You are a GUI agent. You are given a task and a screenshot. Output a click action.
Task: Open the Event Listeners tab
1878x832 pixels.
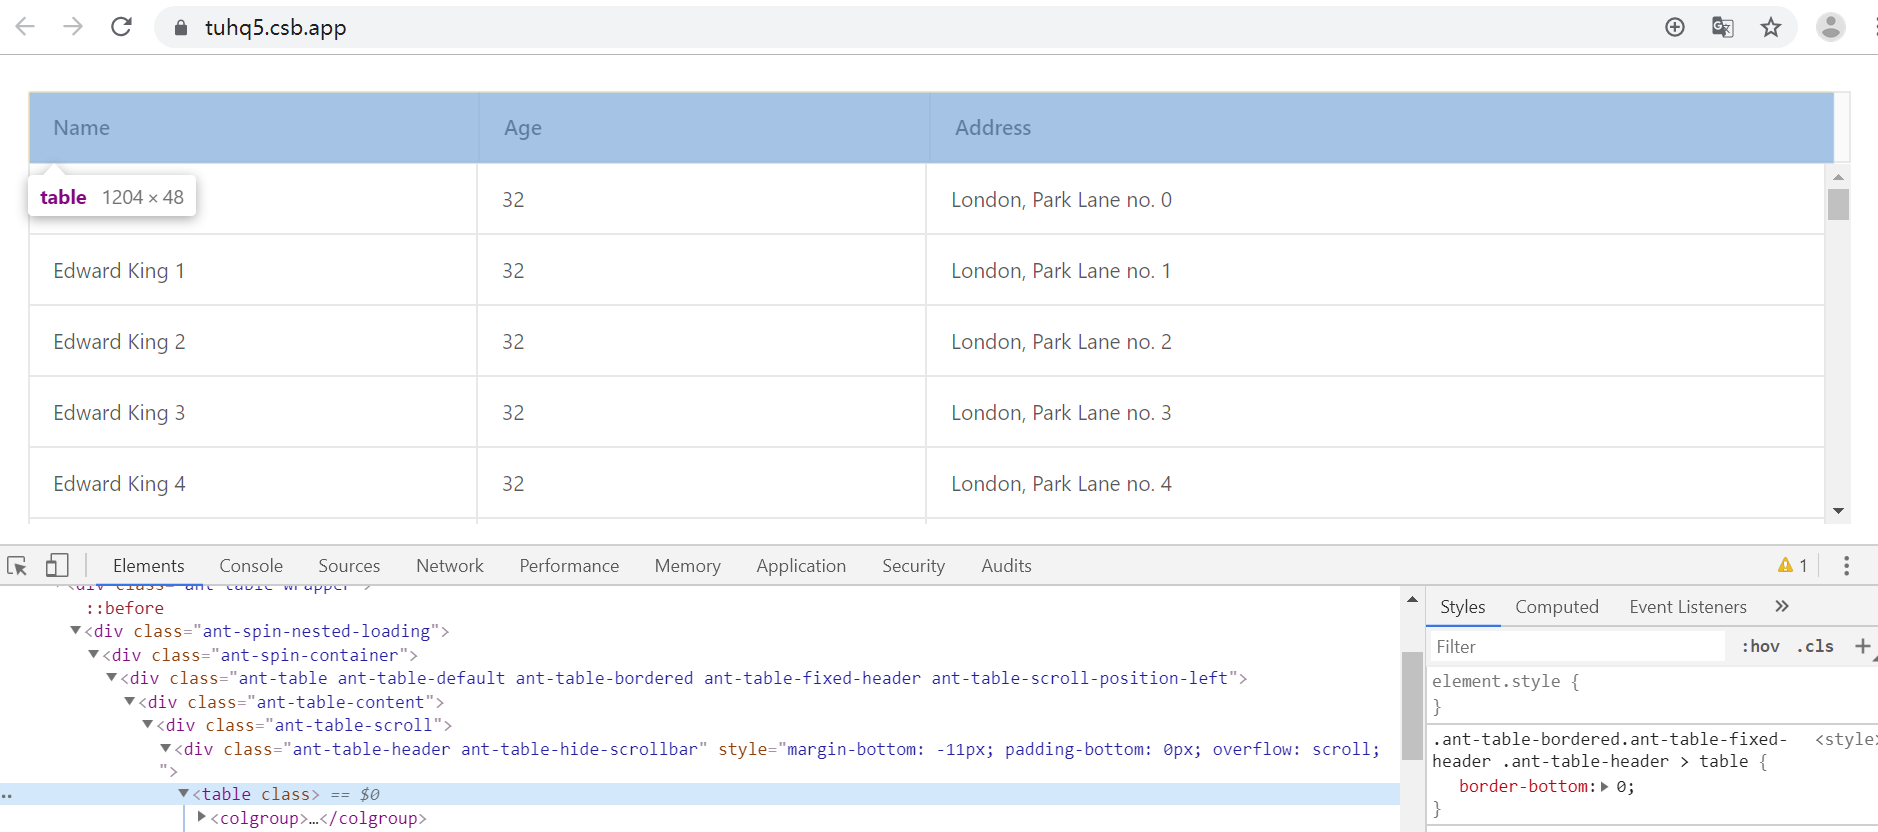[1687, 607]
